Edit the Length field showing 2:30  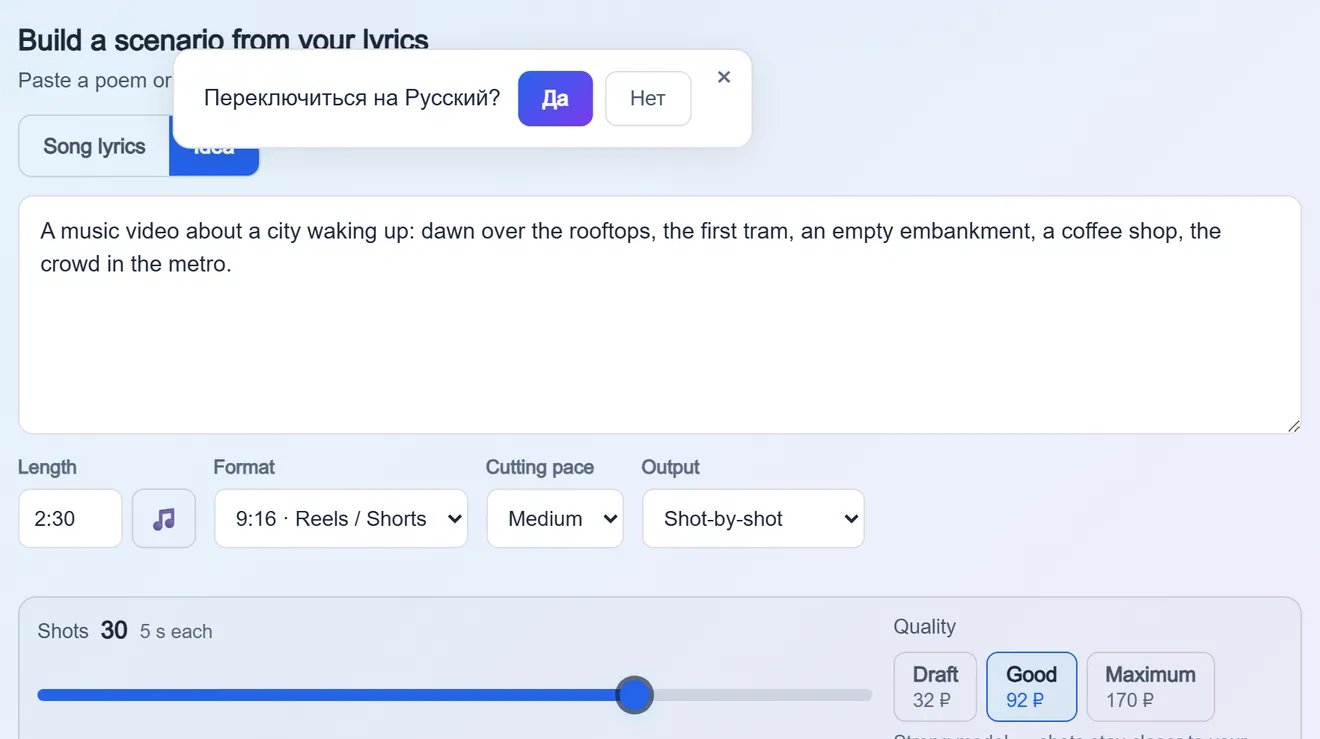tap(70, 518)
